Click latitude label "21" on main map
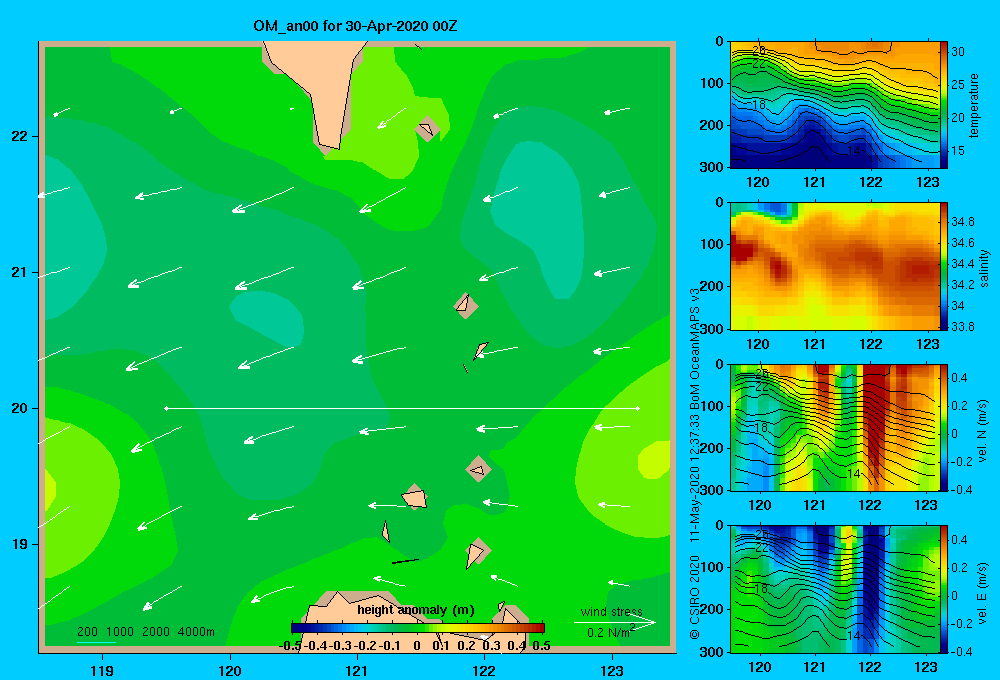The height and width of the screenshot is (680, 1000). click(20, 272)
